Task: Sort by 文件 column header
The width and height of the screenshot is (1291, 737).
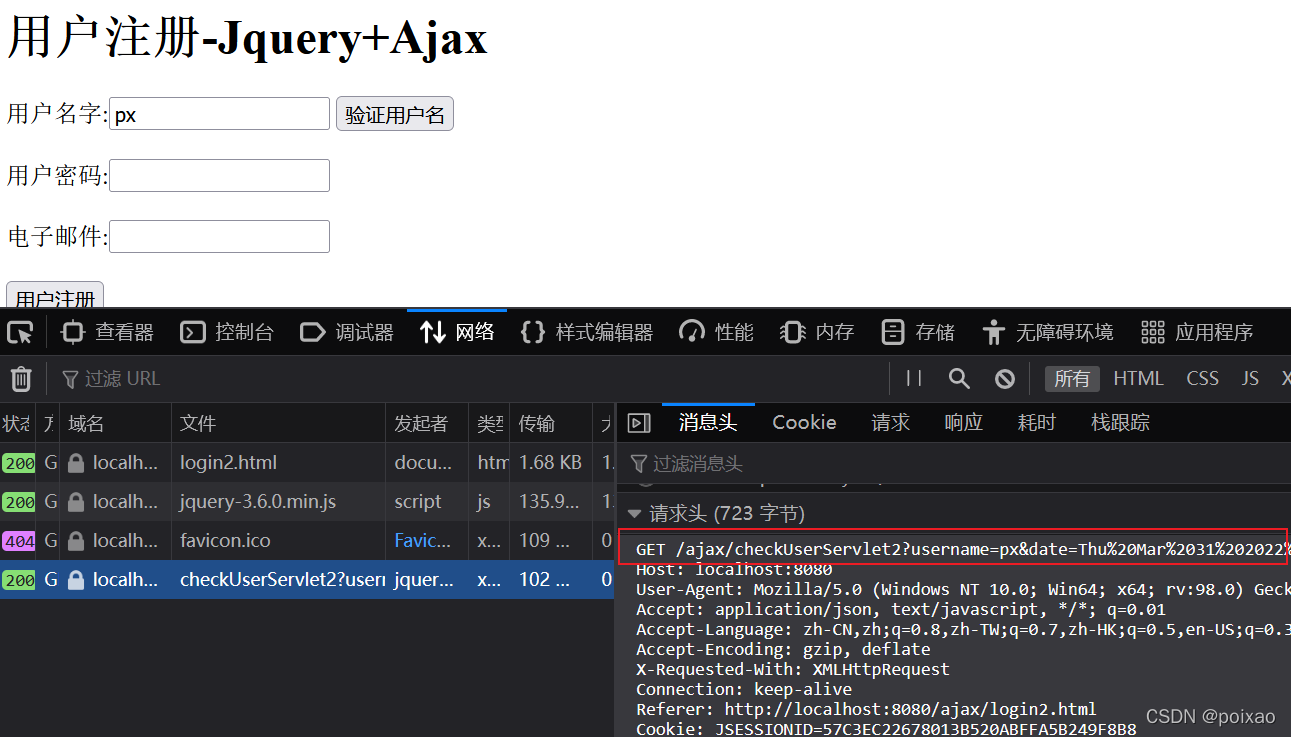Action: 279,424
